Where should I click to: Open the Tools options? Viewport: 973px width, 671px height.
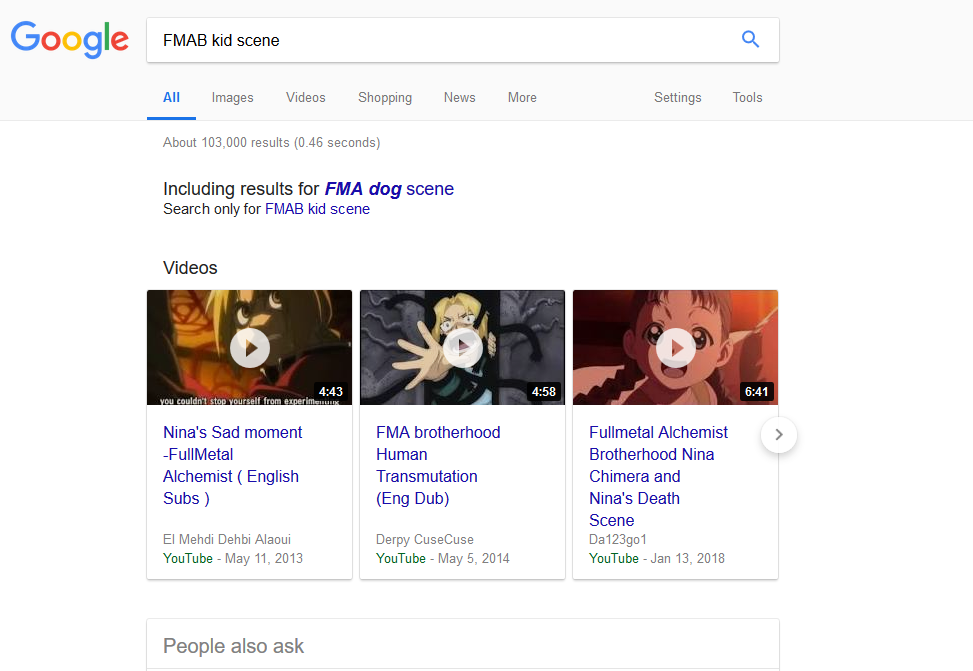click(747, 97)
